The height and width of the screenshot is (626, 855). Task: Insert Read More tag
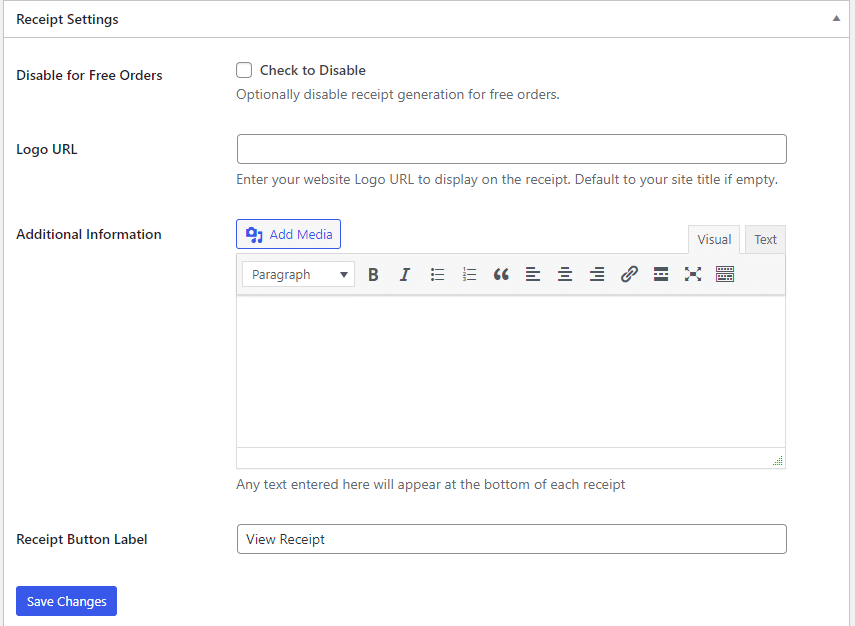click(661, 274)
